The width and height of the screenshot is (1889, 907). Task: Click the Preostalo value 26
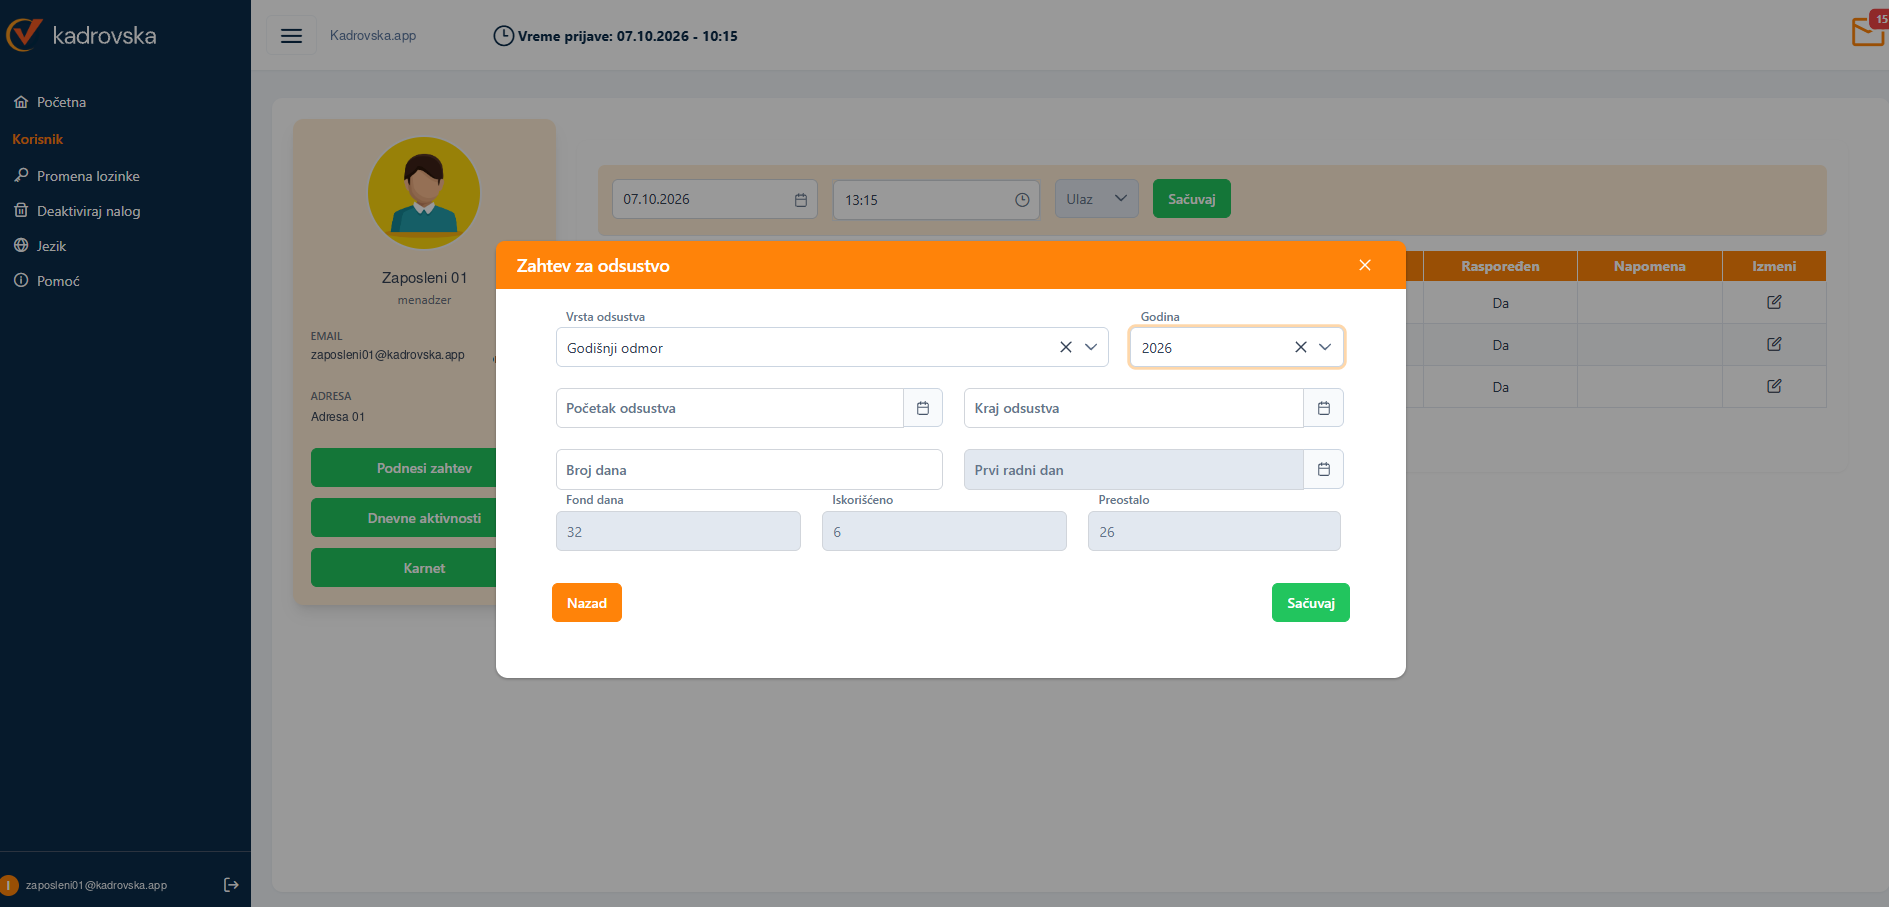(x=1214, y=531)
